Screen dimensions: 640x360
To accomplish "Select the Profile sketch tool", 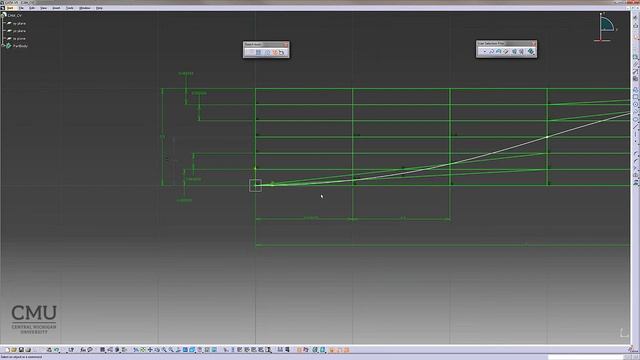I will pyautogui.click(x=635, y=90).
